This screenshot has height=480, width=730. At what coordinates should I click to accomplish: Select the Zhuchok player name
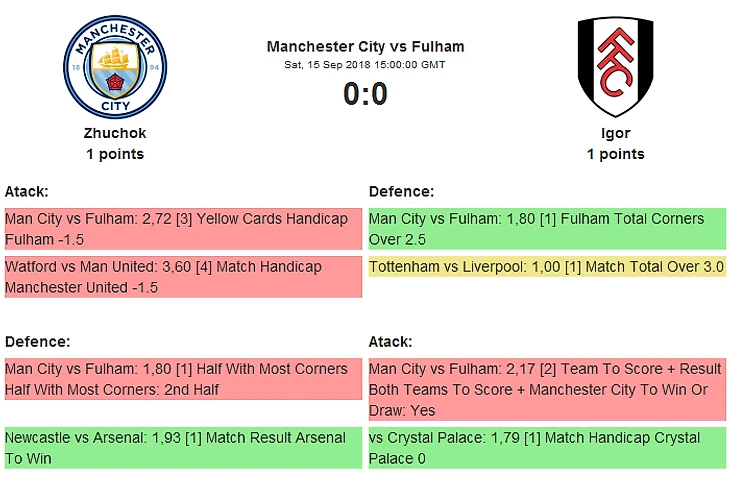click(x=115, y=133)
